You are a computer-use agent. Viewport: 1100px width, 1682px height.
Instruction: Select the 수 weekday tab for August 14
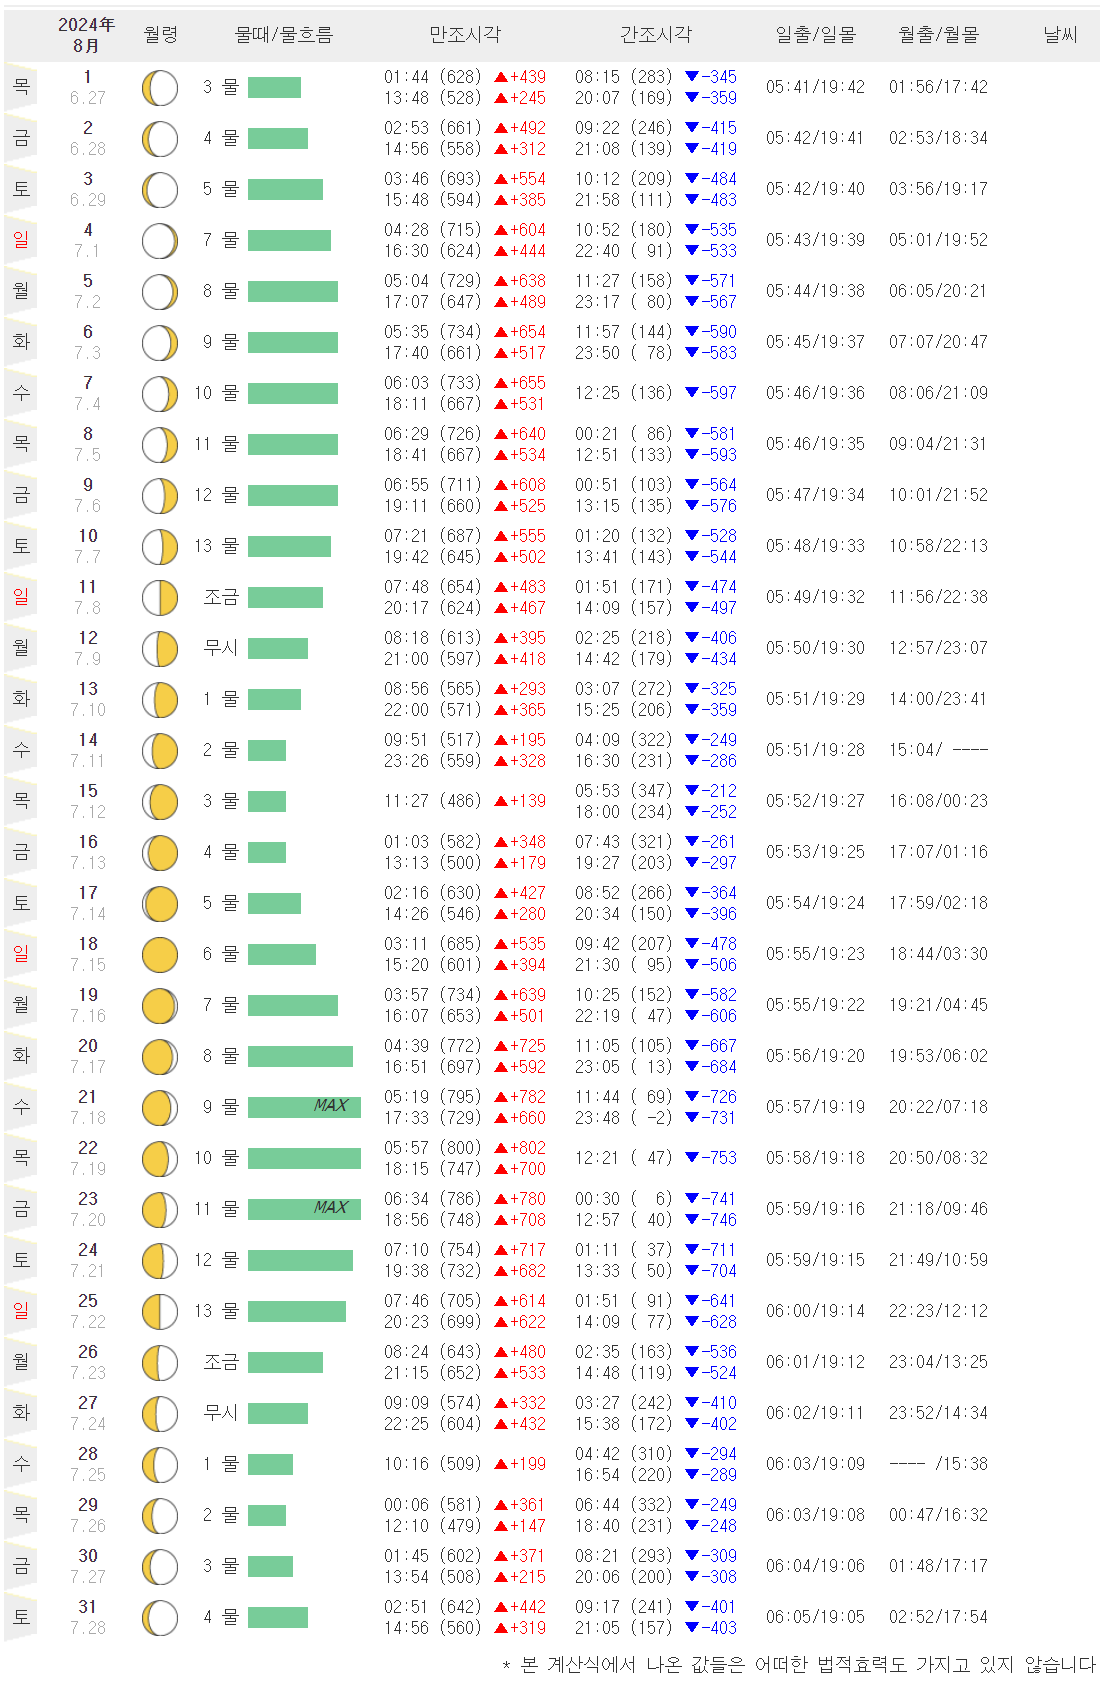tap(21, 751)
